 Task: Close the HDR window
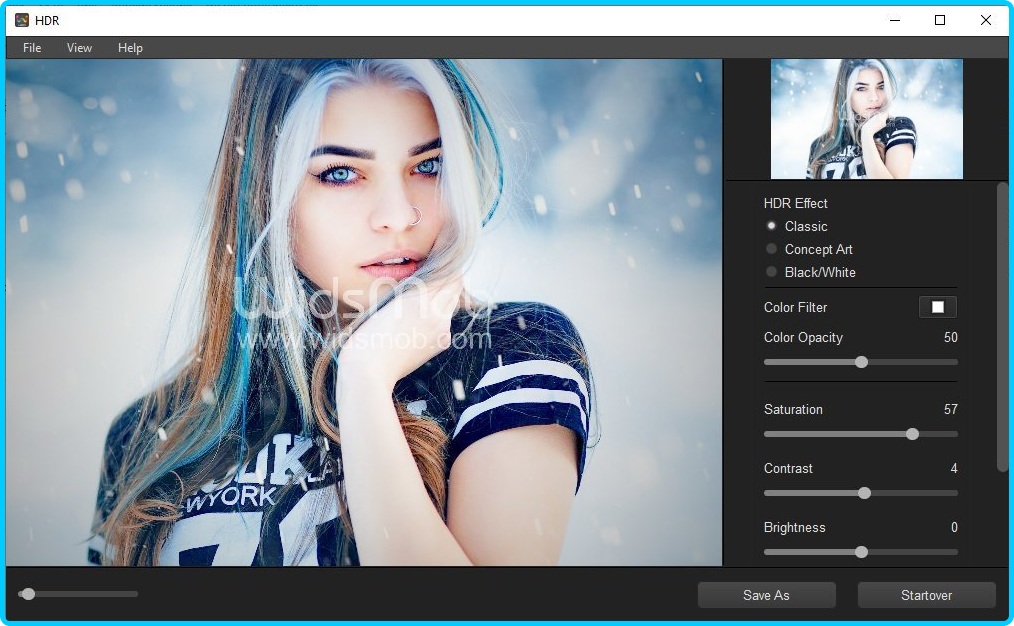pyautogui.click(x=986, y=20)
